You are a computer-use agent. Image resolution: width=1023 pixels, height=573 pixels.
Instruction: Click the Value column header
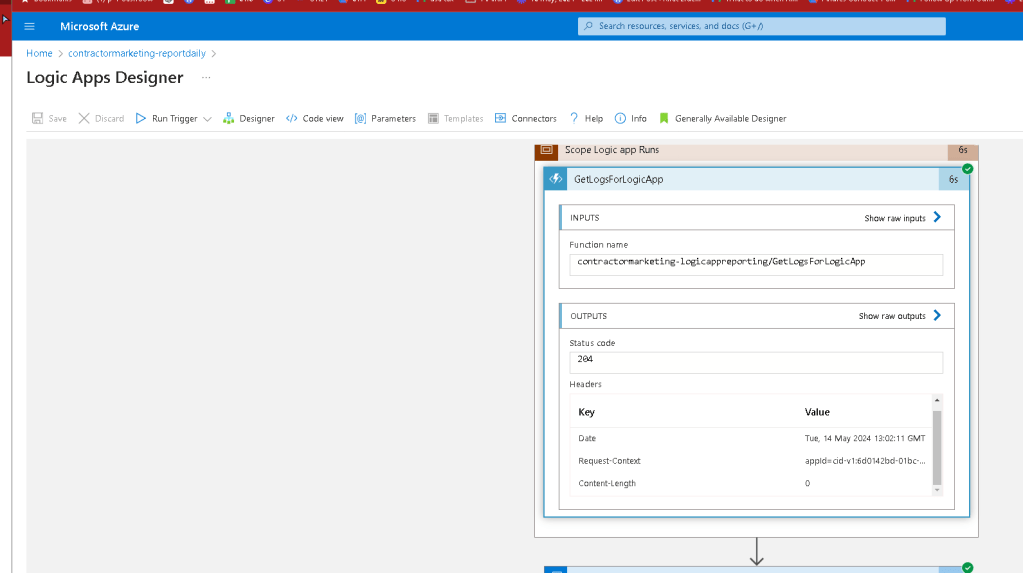817,412
